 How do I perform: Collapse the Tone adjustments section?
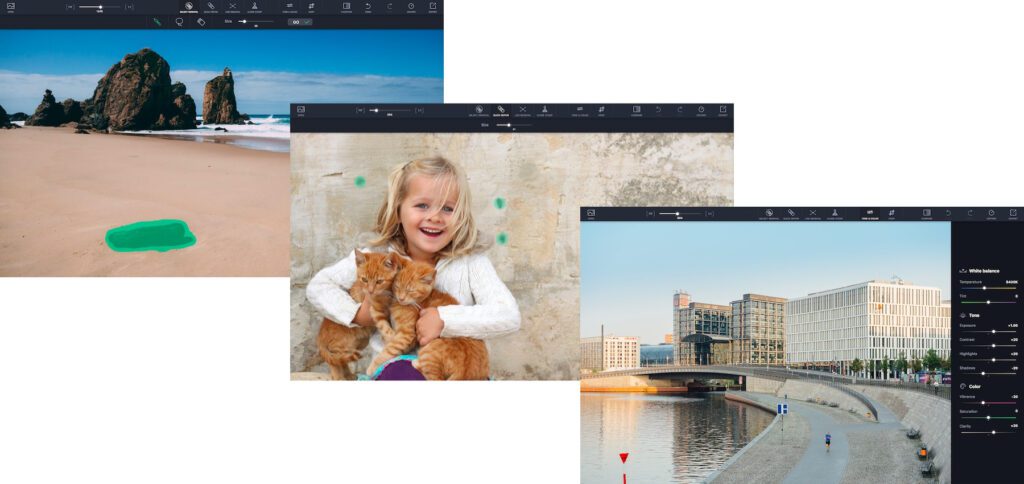tap(974, 315)
